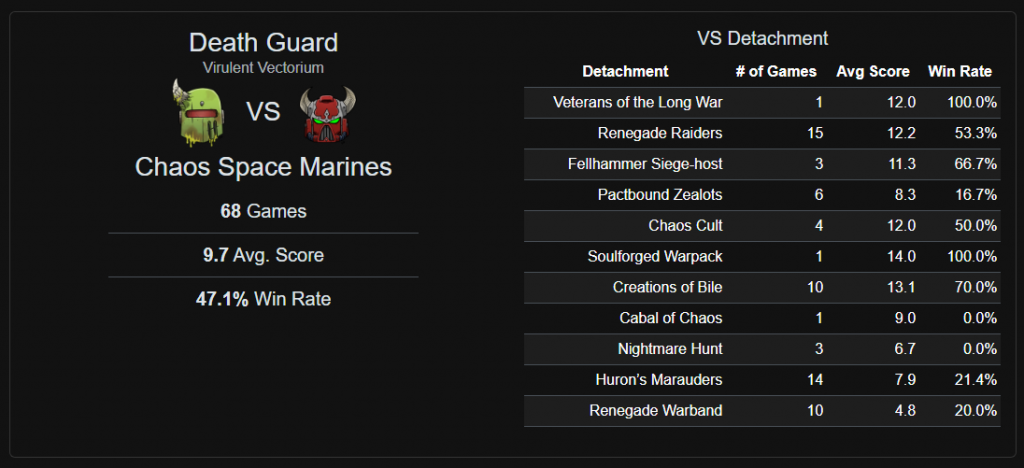Select the Veterans of the Long War row
This screenshot has height=468, width=1024.
click(x=637, y=102)
